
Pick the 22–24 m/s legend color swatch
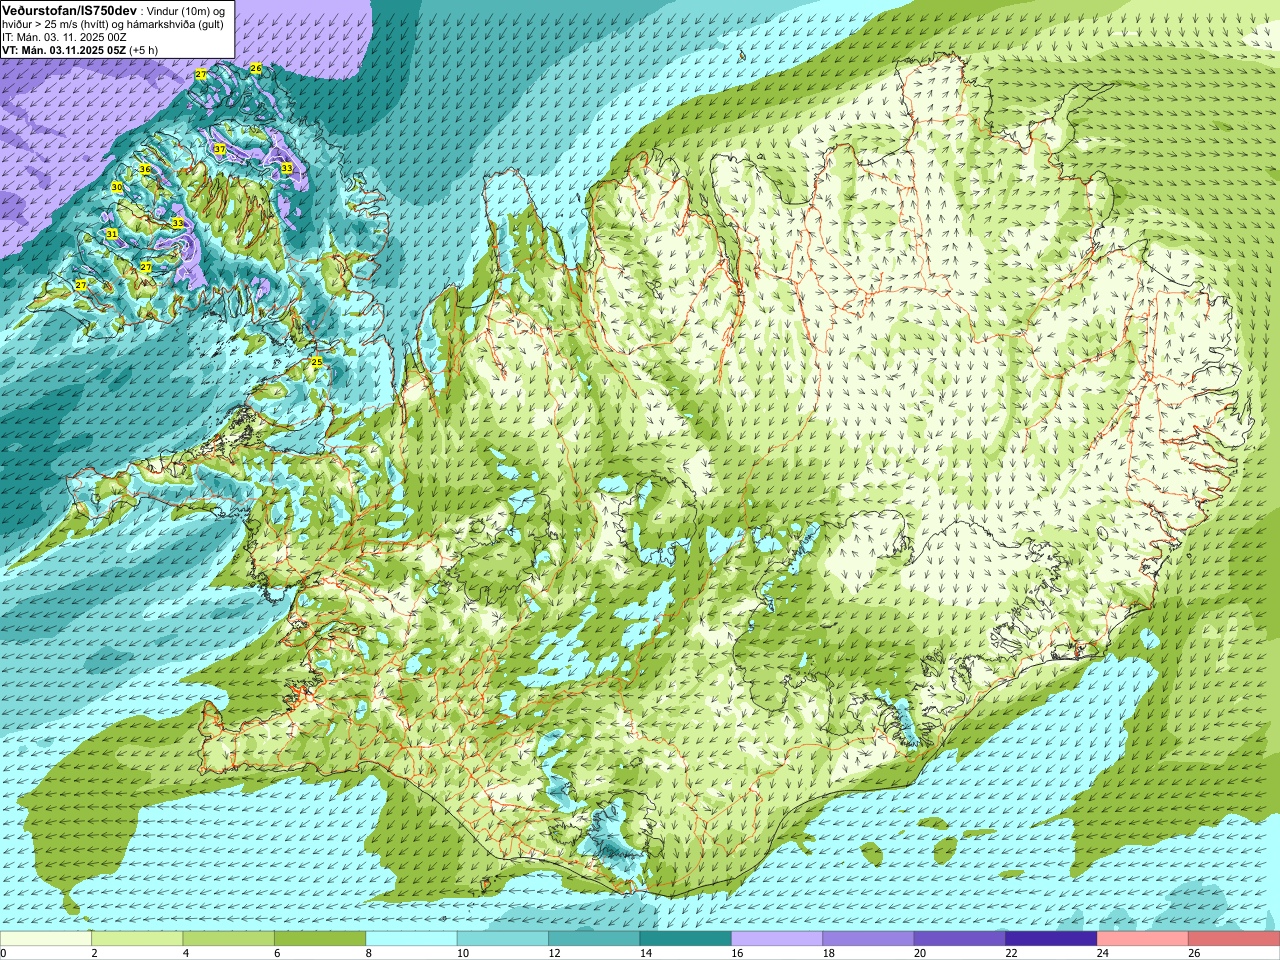click(x=1052, y=939)
